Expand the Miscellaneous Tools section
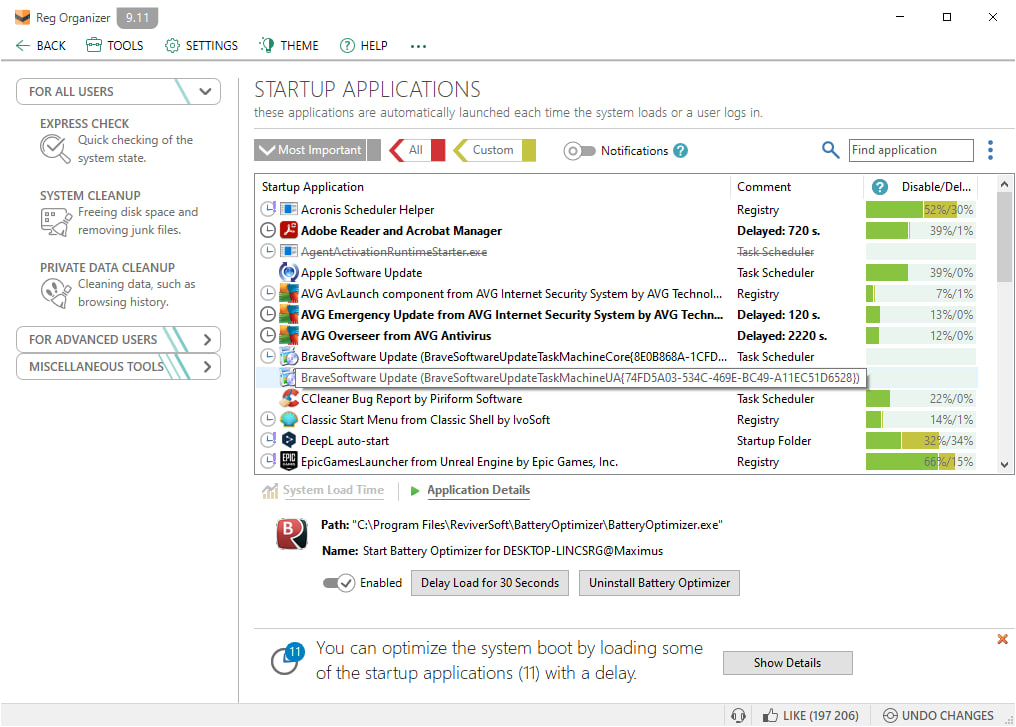This screenshot has width=1016, height=727. click(x=119, y=367)
